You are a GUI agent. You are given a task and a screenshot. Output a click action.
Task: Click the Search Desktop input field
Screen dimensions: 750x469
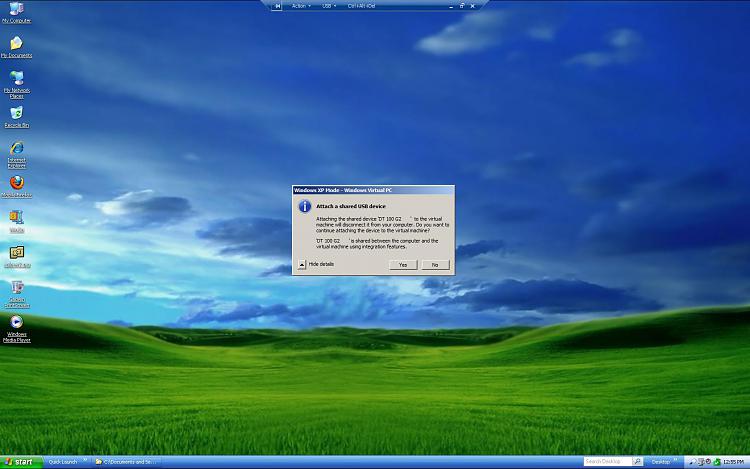(607, 461)
